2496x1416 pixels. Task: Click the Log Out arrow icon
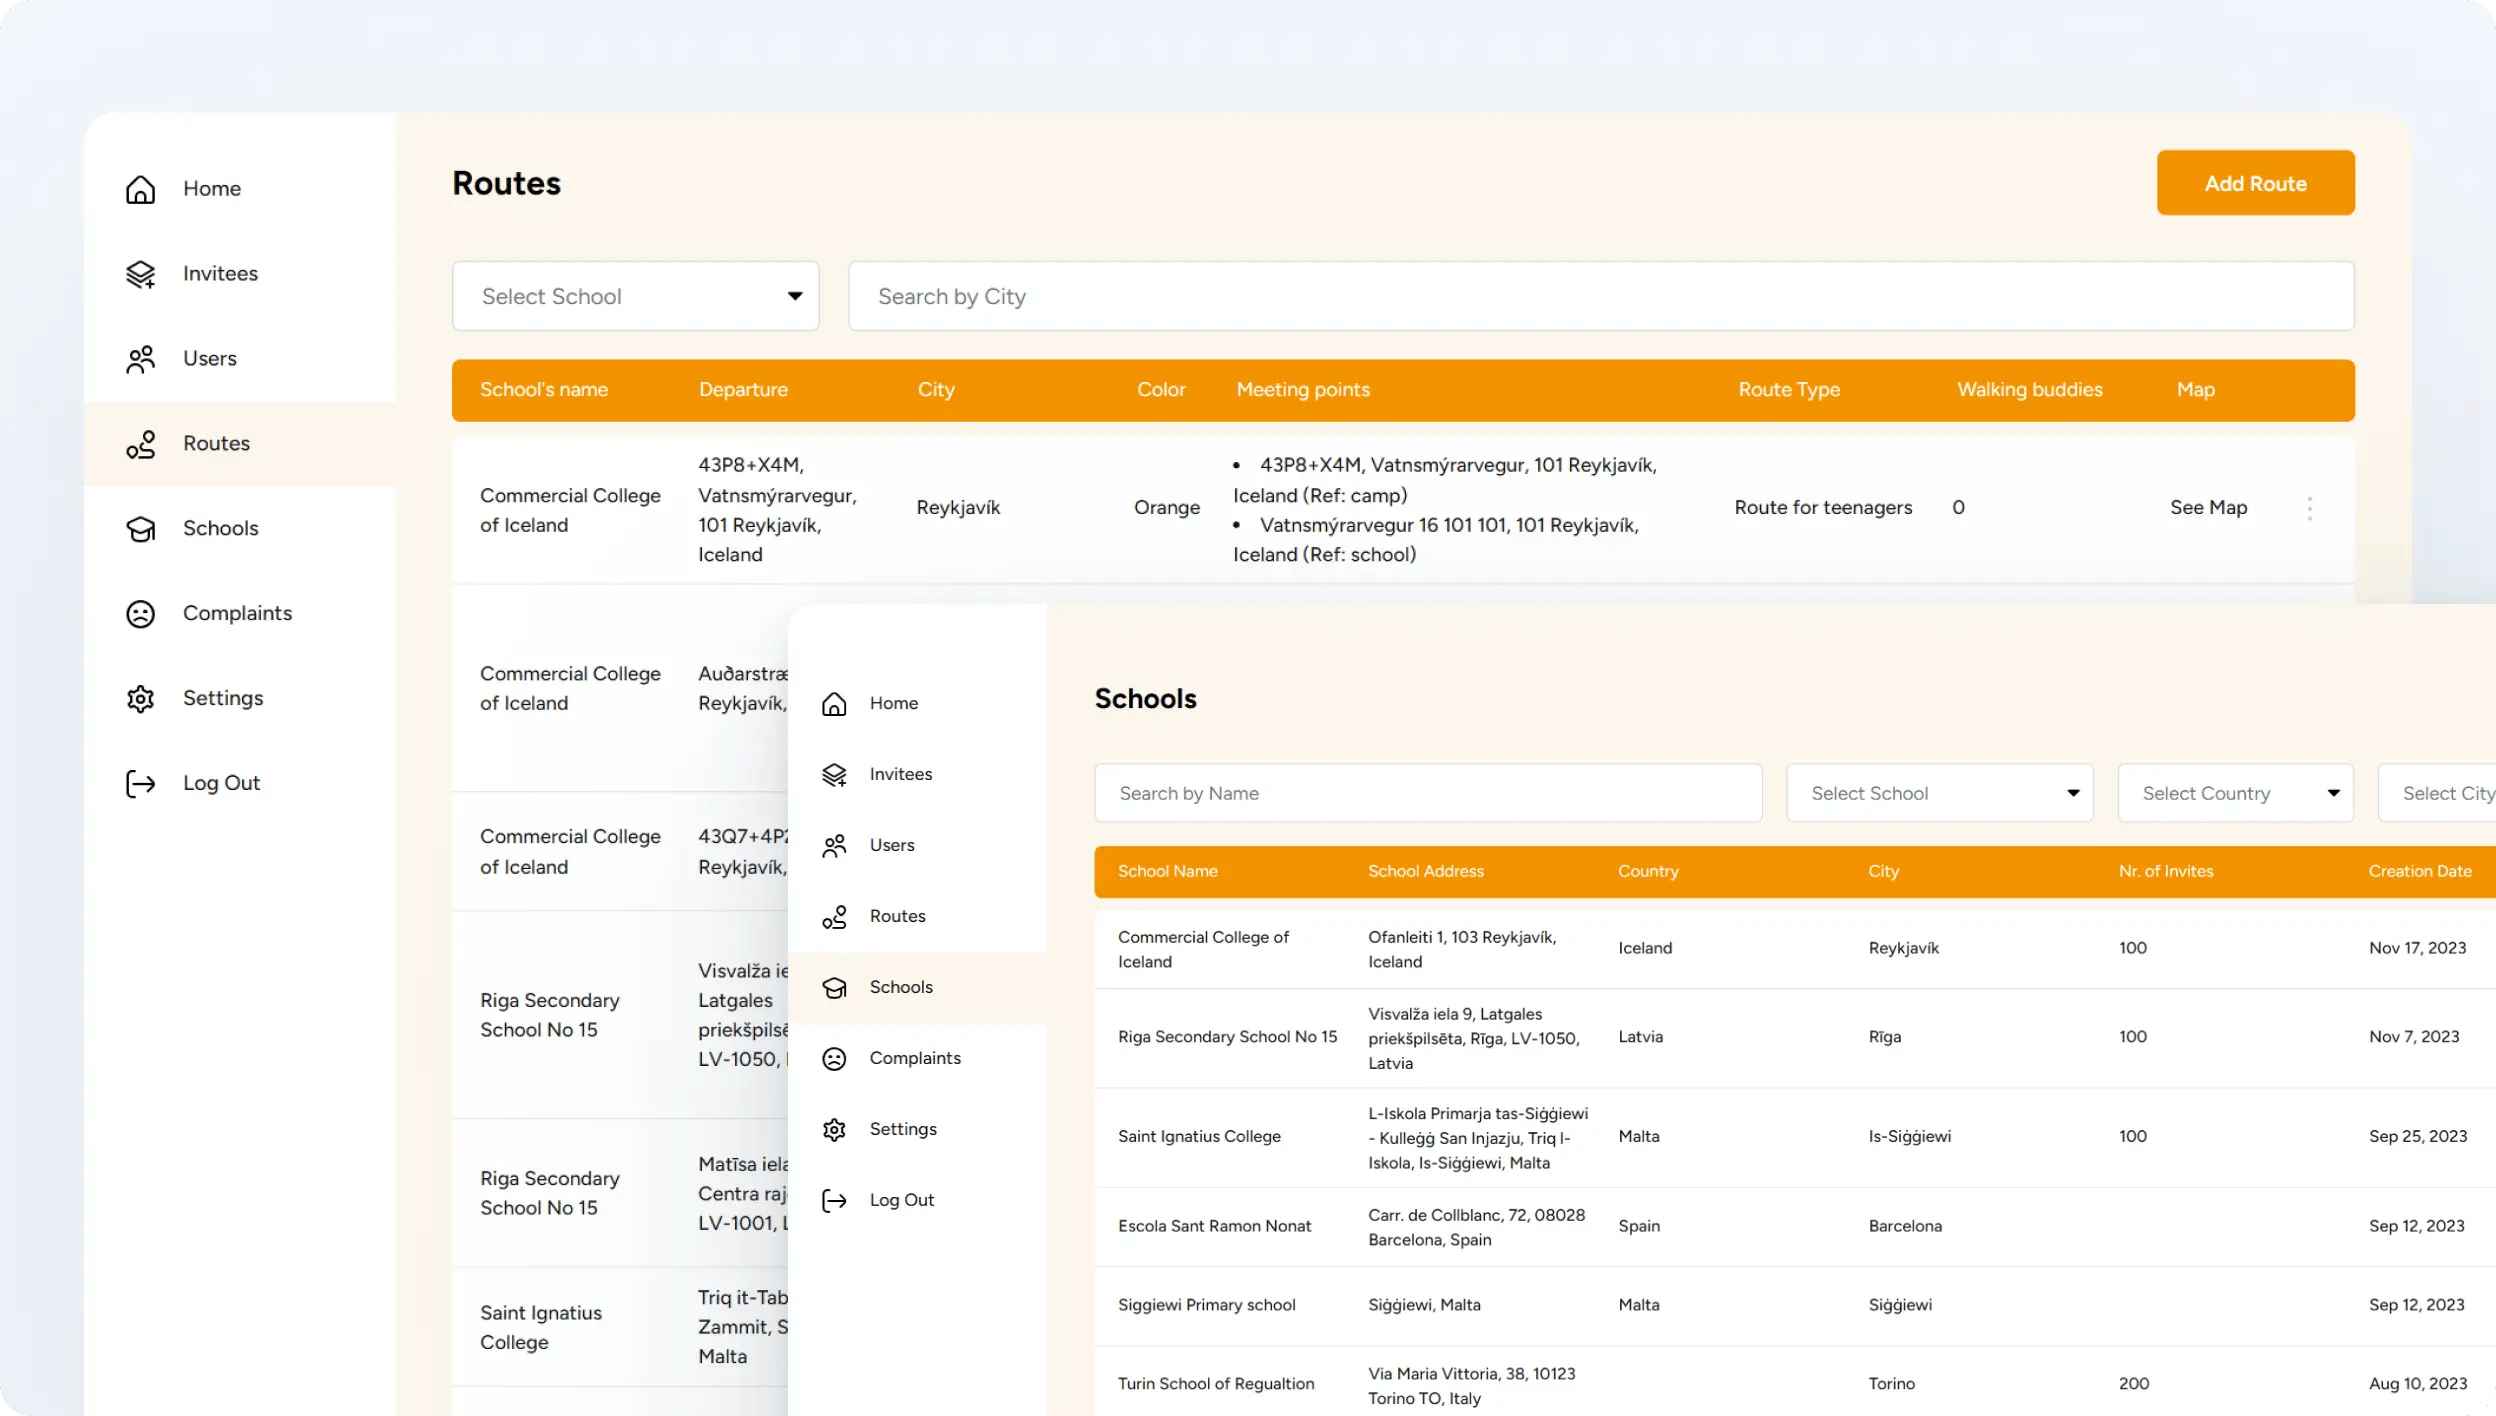(141, 783)
